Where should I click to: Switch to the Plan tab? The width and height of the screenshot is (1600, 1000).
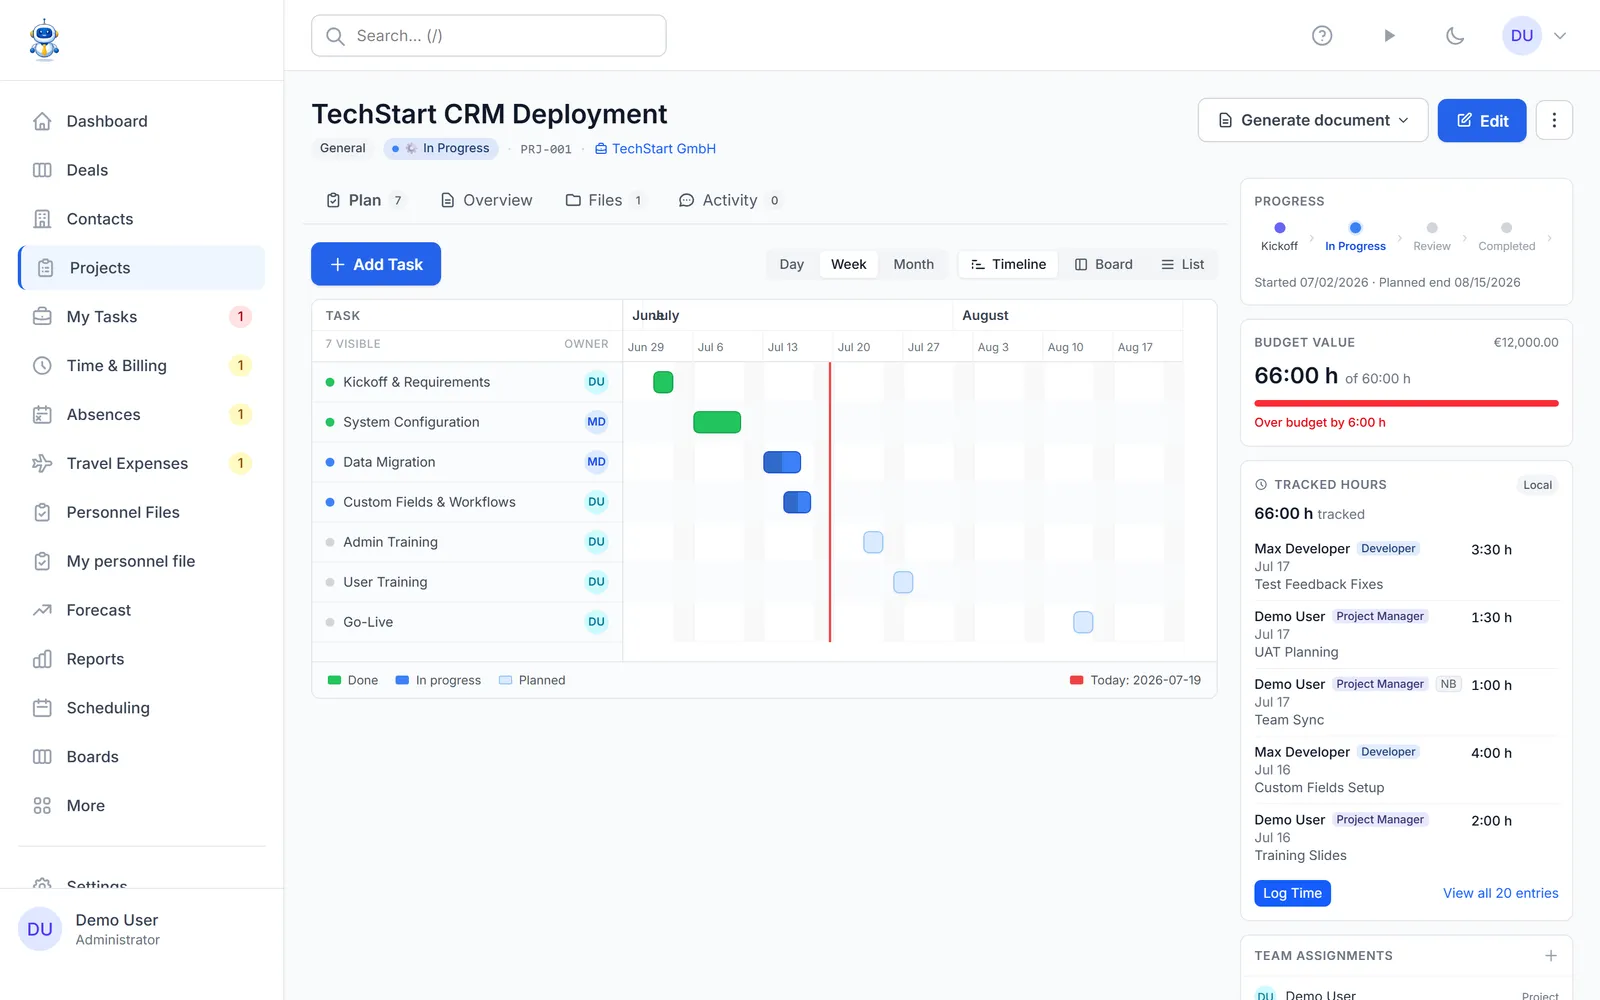point(365,200)
